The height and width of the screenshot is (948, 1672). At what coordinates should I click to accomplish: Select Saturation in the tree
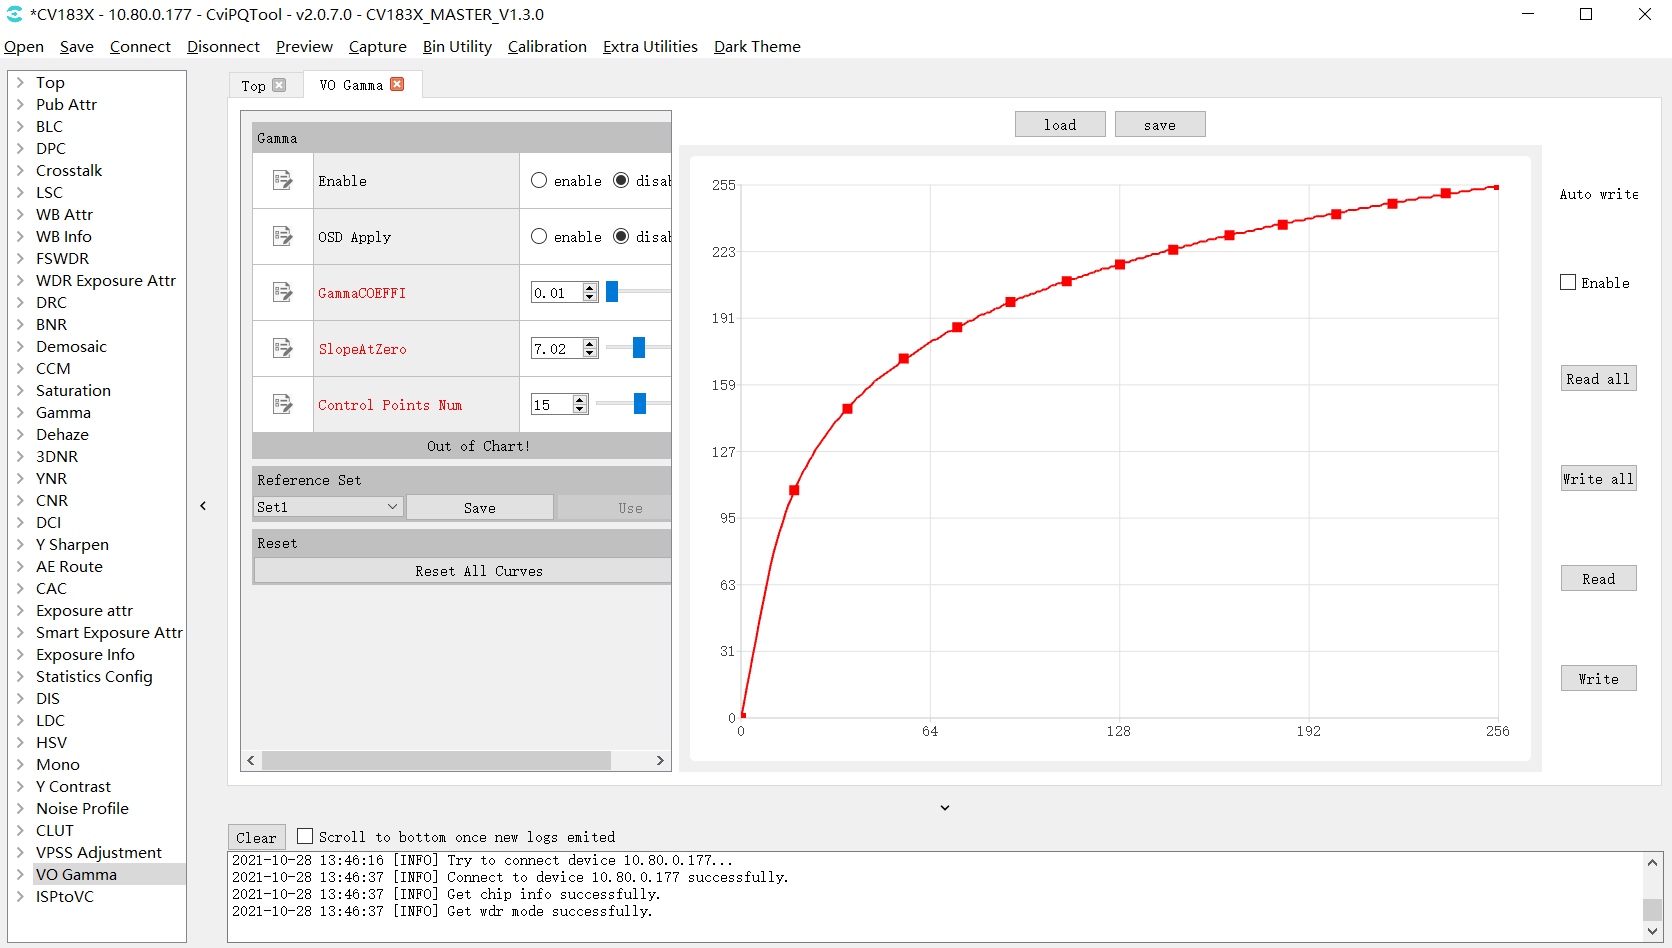tap(73, 390)
